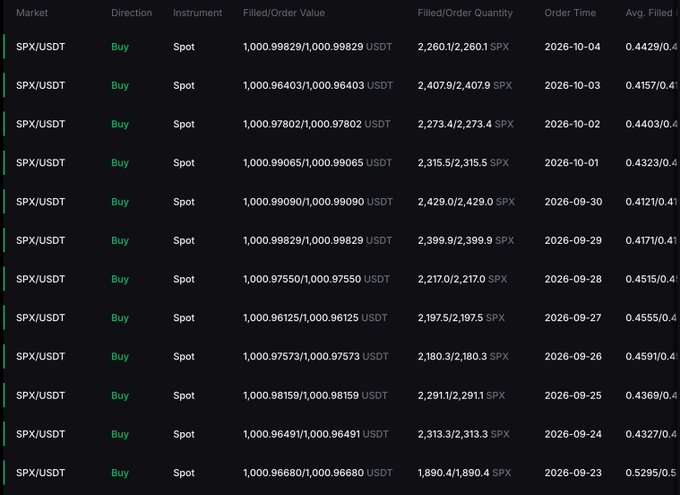Click the Filled/Order Quantity column header

point(465,13)
